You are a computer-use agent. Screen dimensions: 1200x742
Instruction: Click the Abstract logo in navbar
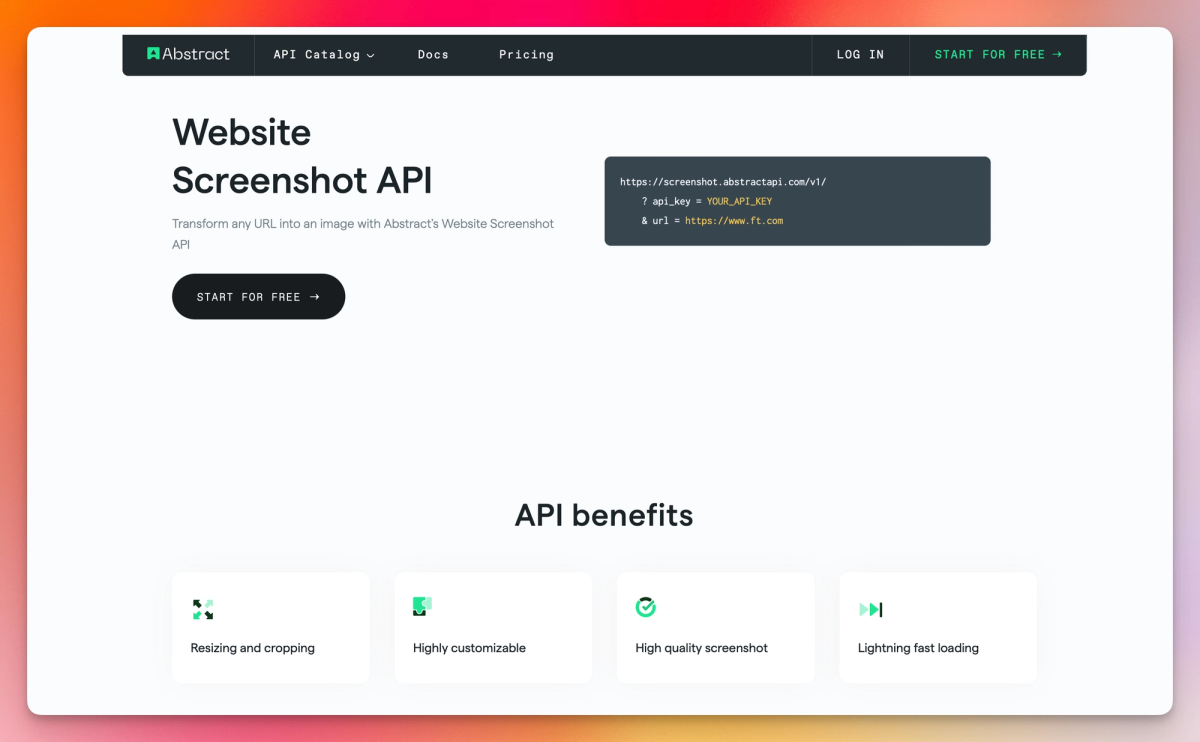click(188, 54)
